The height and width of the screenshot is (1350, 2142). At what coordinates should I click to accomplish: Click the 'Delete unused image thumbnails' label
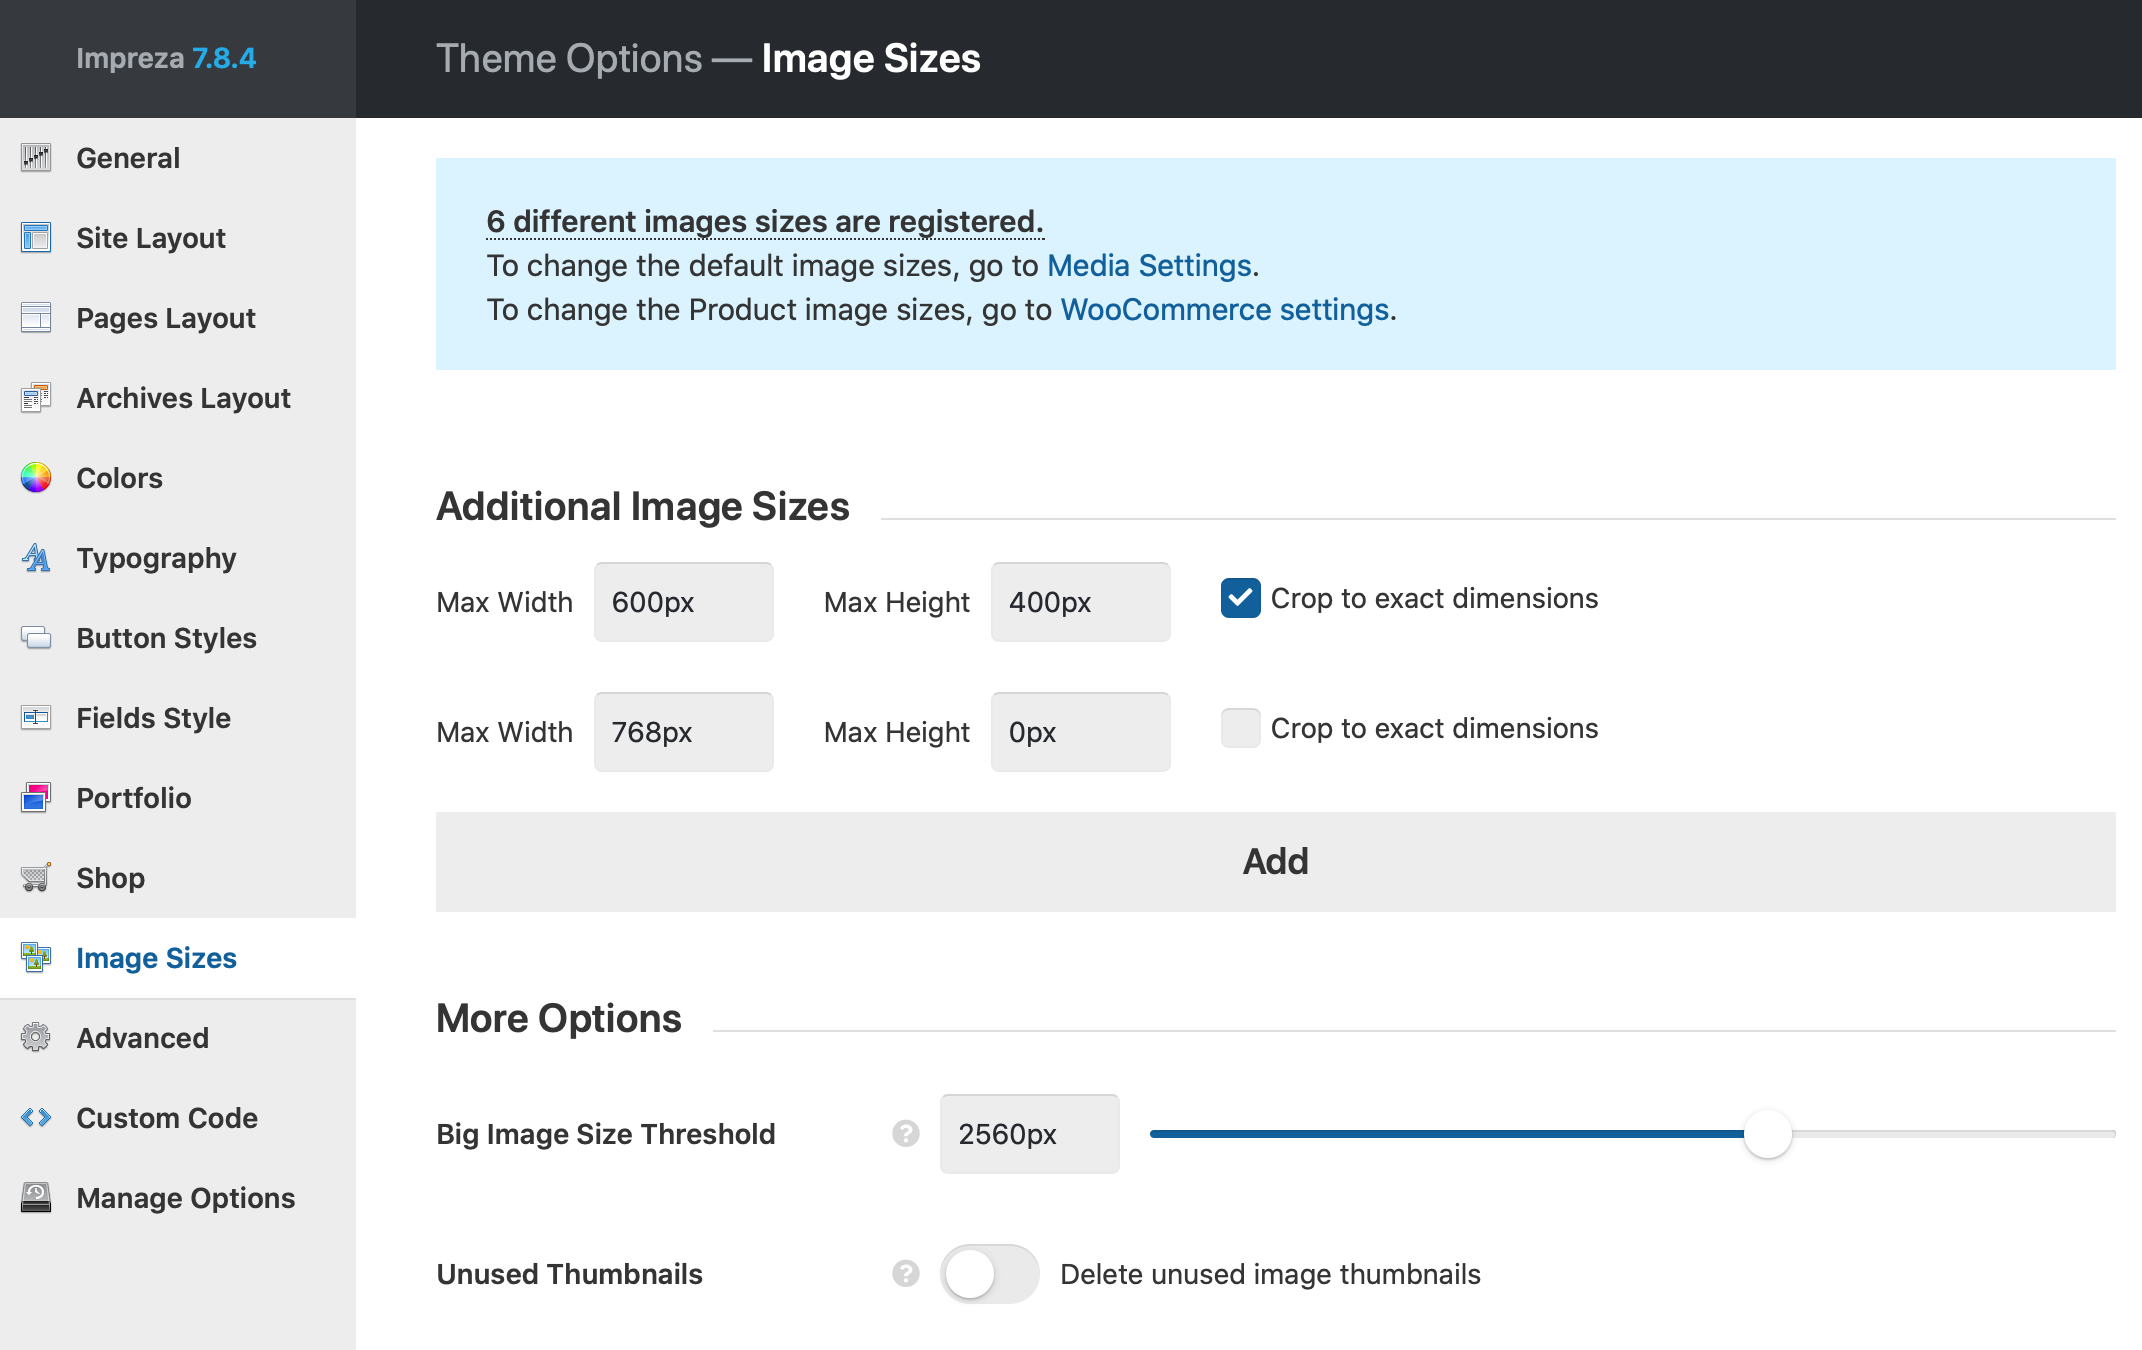click(1270, 1274)
